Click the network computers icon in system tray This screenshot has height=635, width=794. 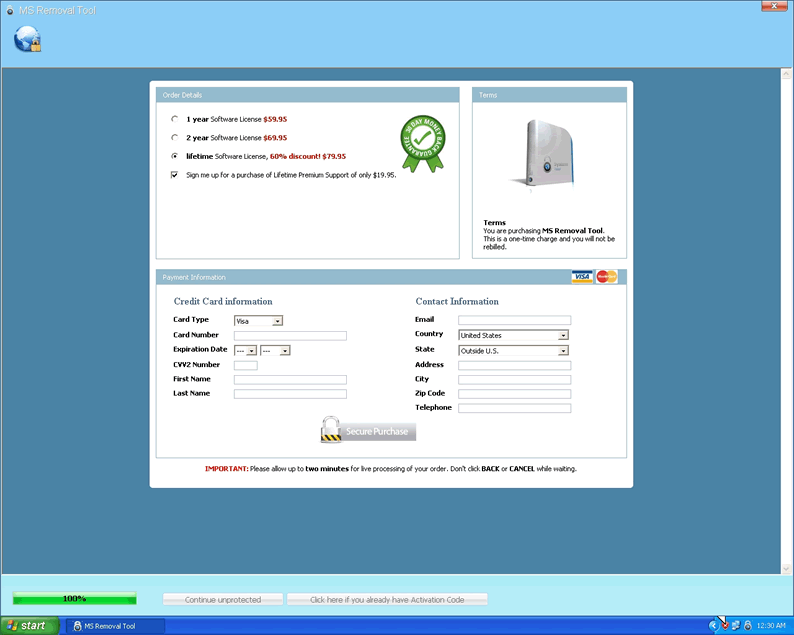tap(736, 625)
